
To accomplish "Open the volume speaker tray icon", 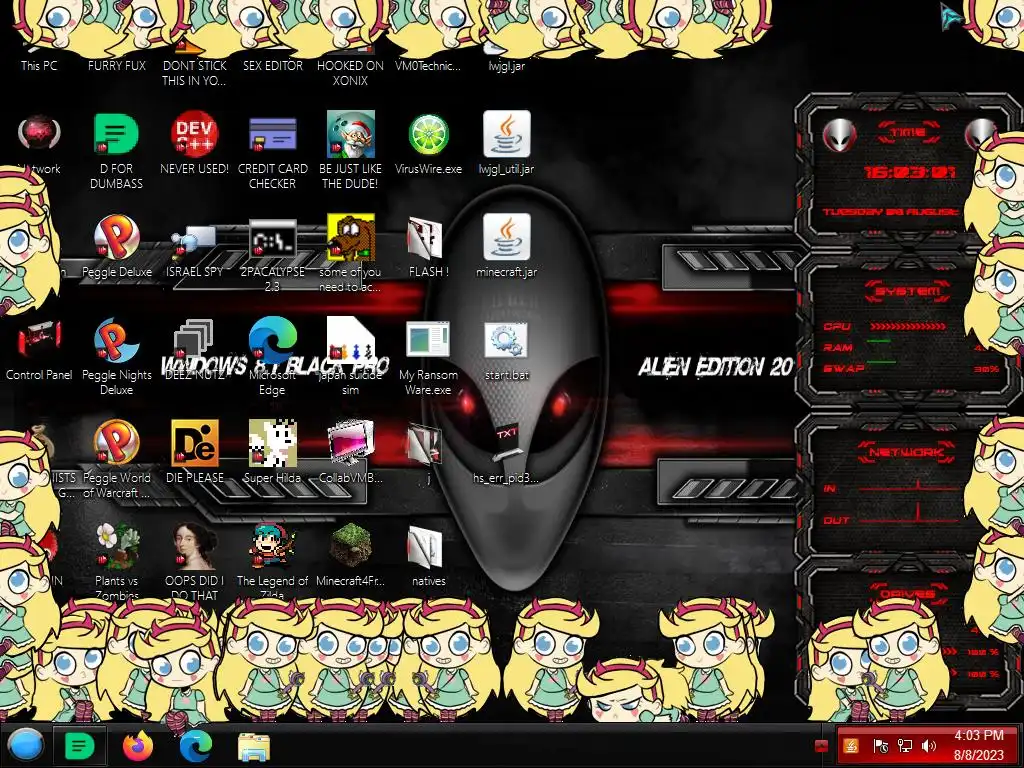I will point(928,746).
